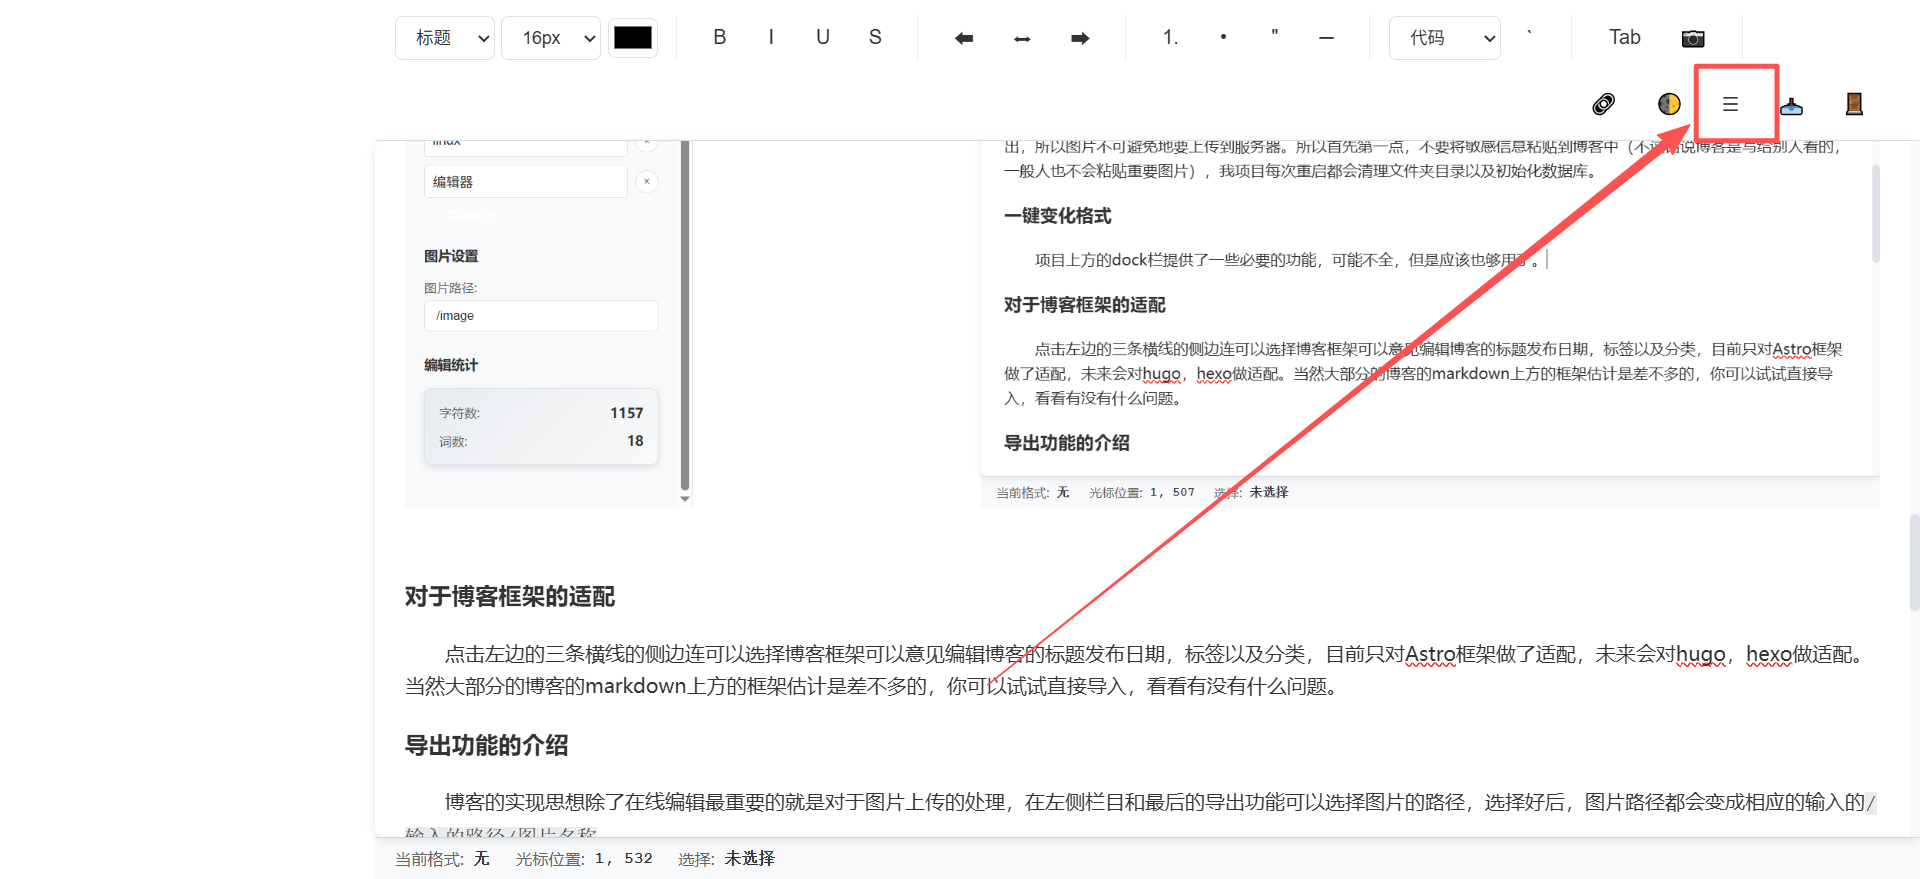The width and height of the screenshot is (1920, 879).
Task: Insert a numbered list
Action: [x=1170, y=38]
